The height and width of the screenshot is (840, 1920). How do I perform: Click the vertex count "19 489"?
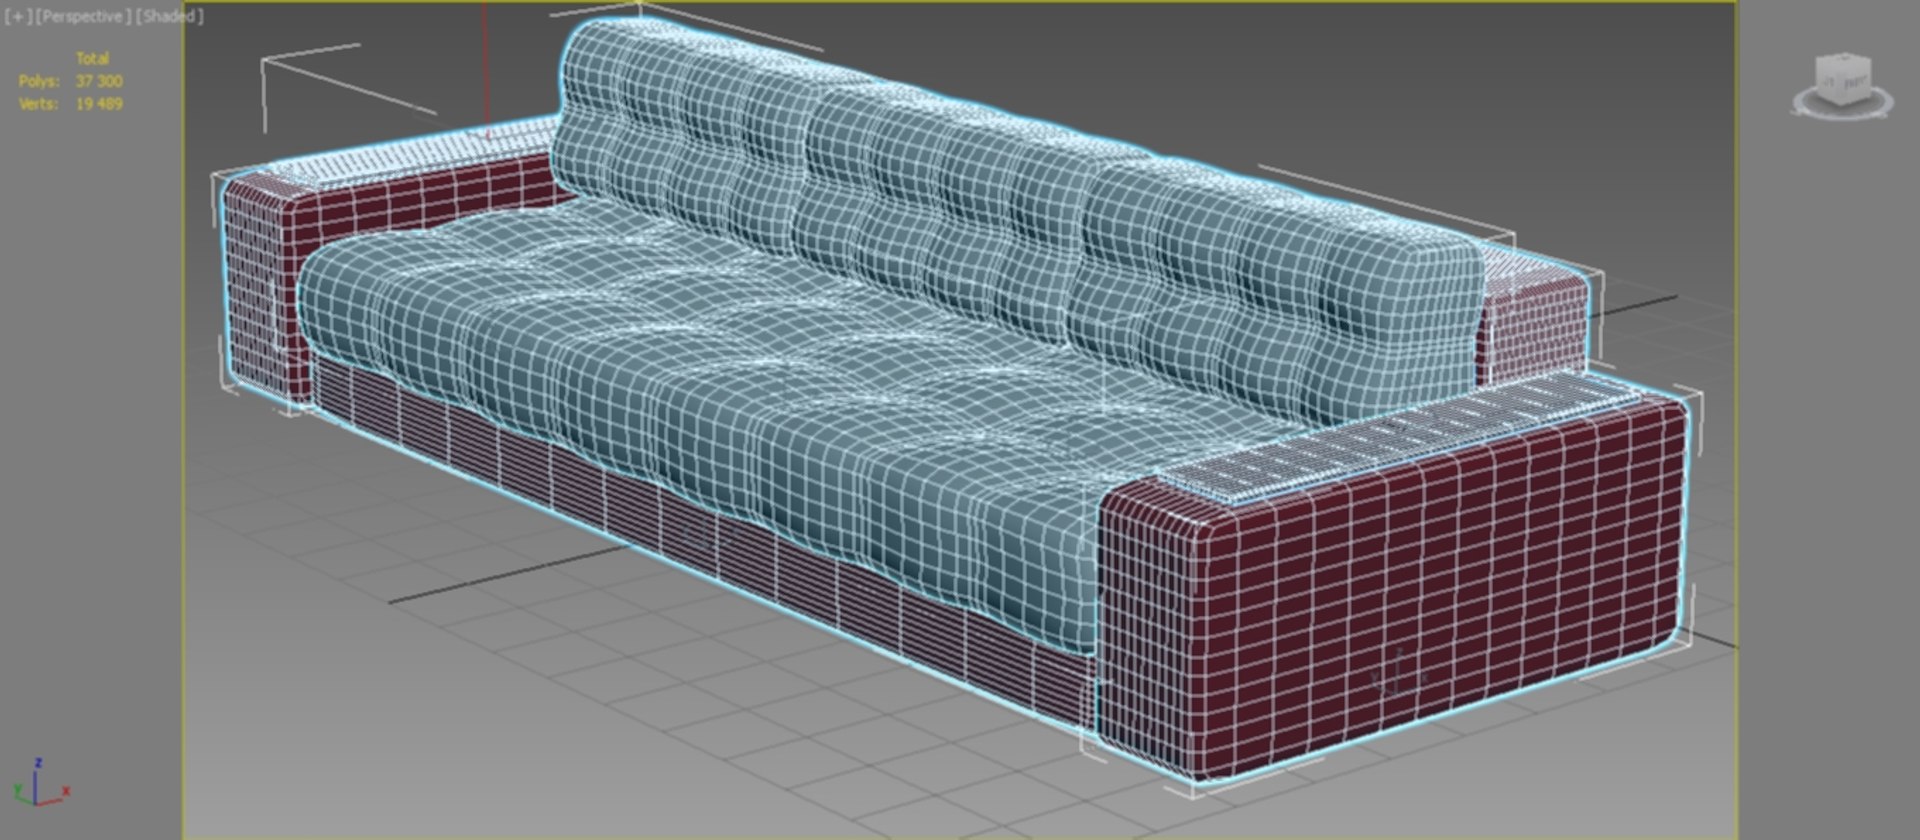point(99,103)
